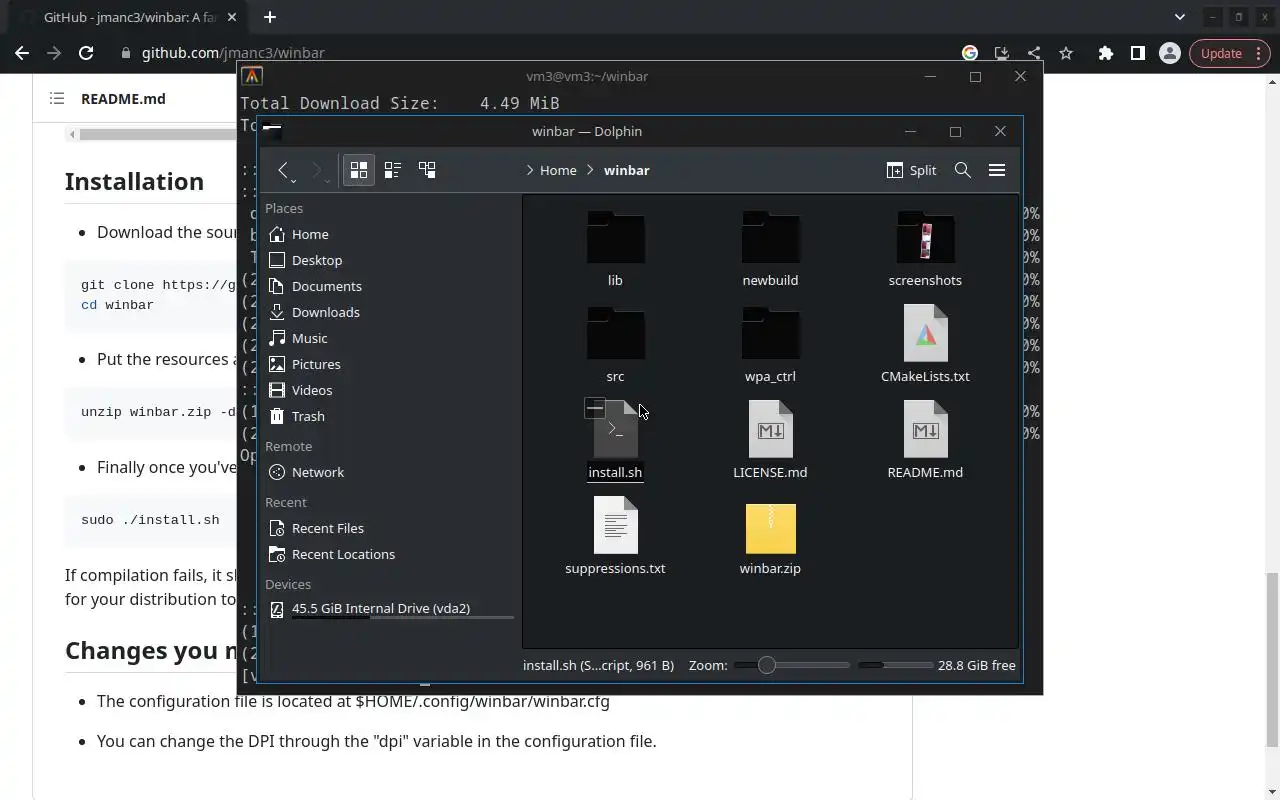This screenshot has width=1280, height=800.
Task: Open a new browser tab
Action: coord(270,17)
